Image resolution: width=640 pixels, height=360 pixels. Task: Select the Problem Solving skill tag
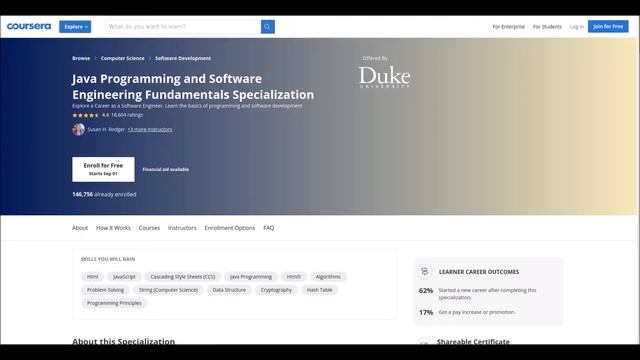(x=105, y=290)
